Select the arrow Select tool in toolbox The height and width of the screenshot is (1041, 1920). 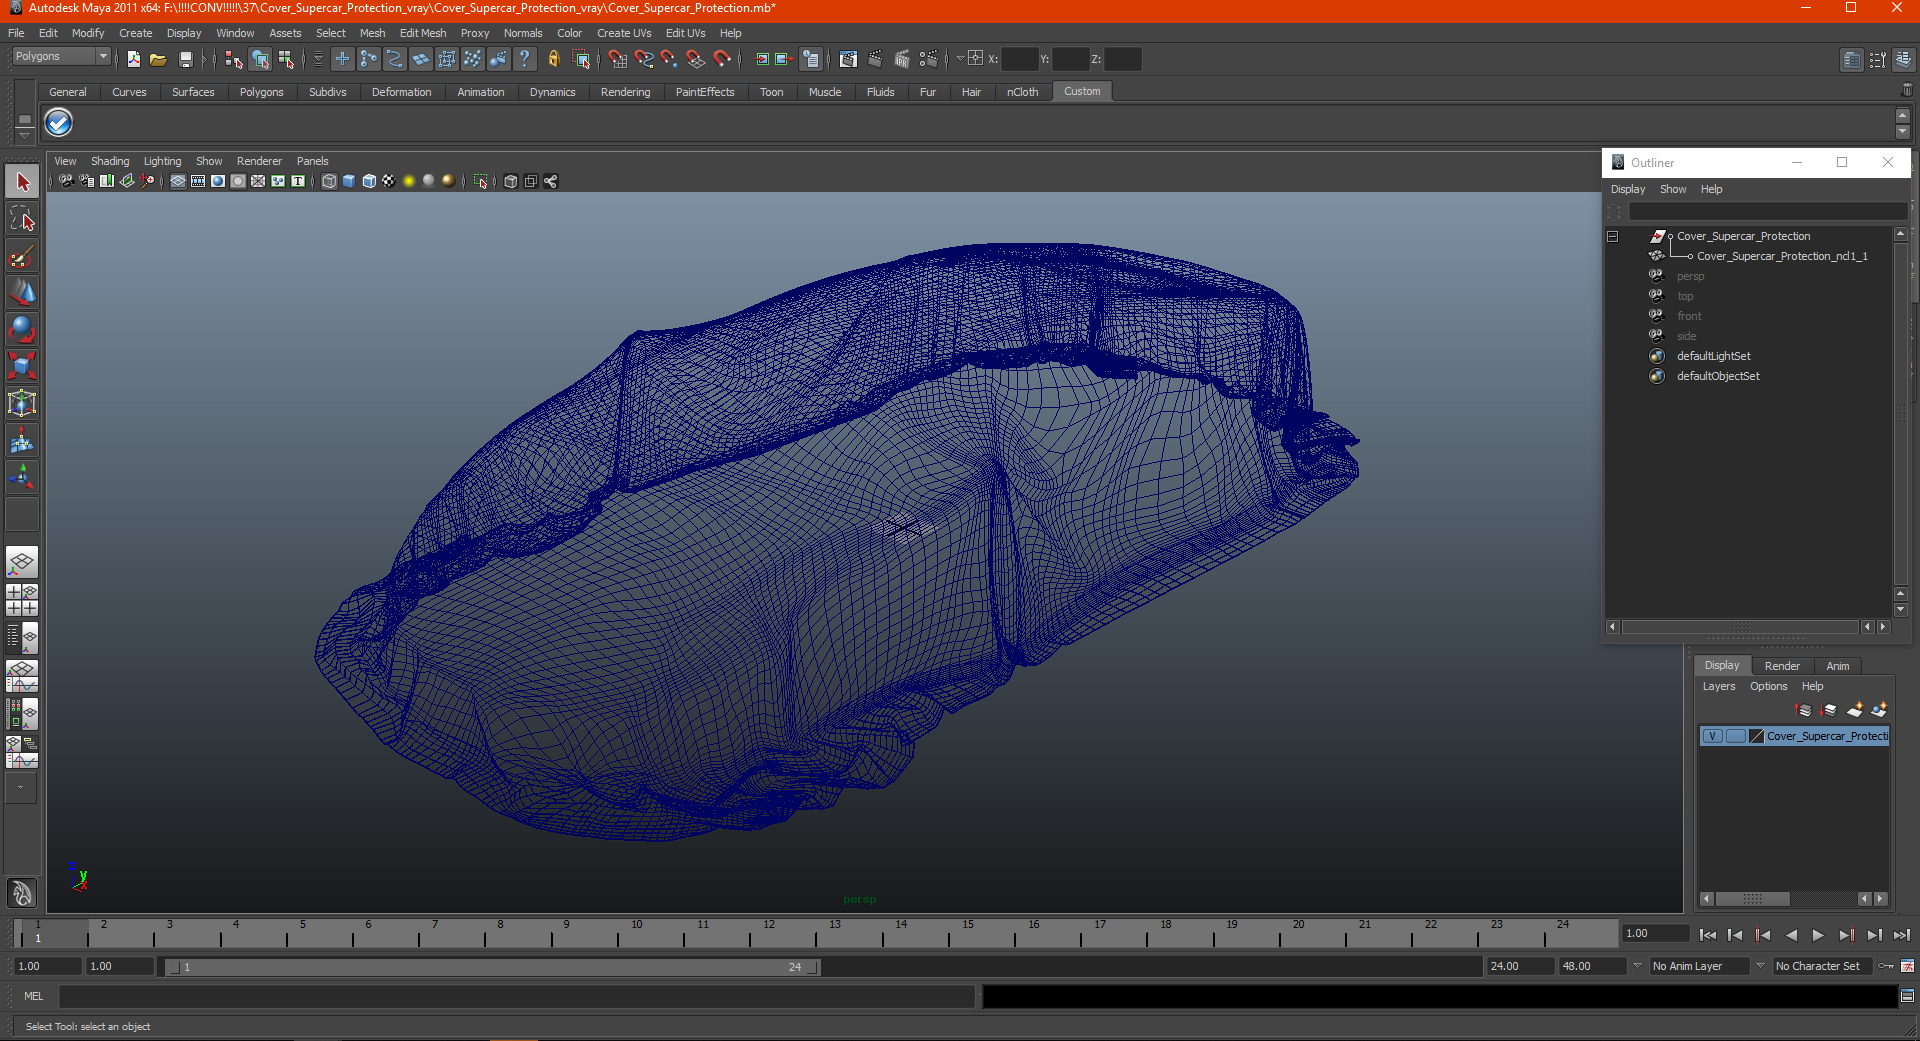pos(22,182)
